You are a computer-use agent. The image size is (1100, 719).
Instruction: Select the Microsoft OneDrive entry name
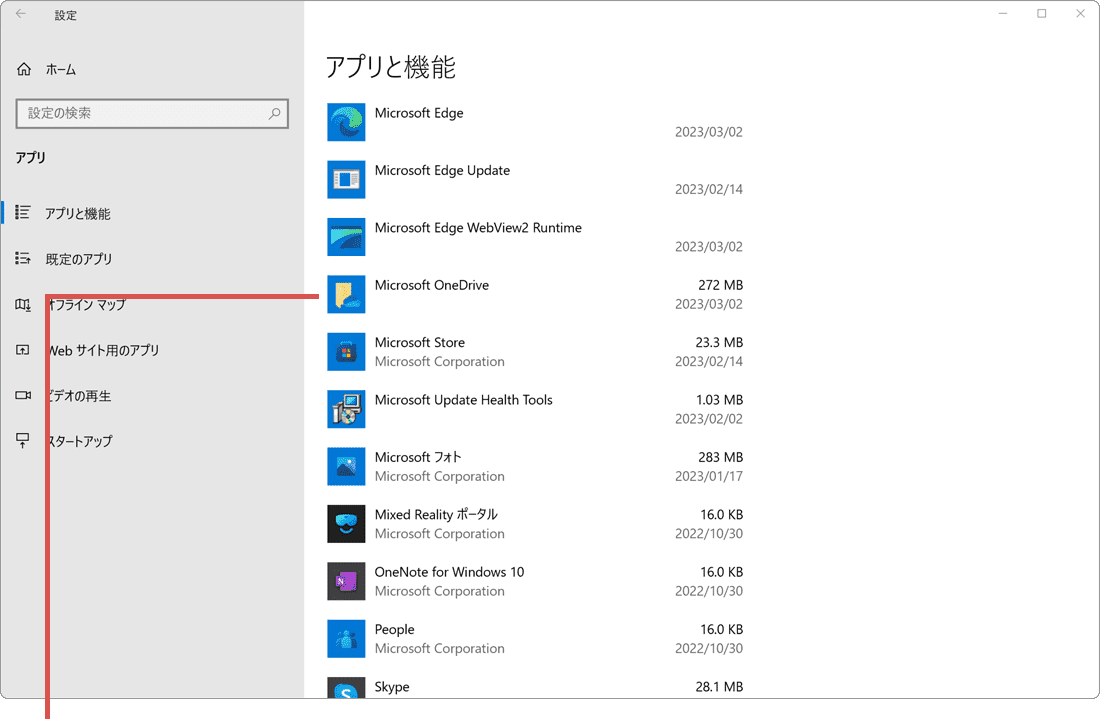click(431, 285)
